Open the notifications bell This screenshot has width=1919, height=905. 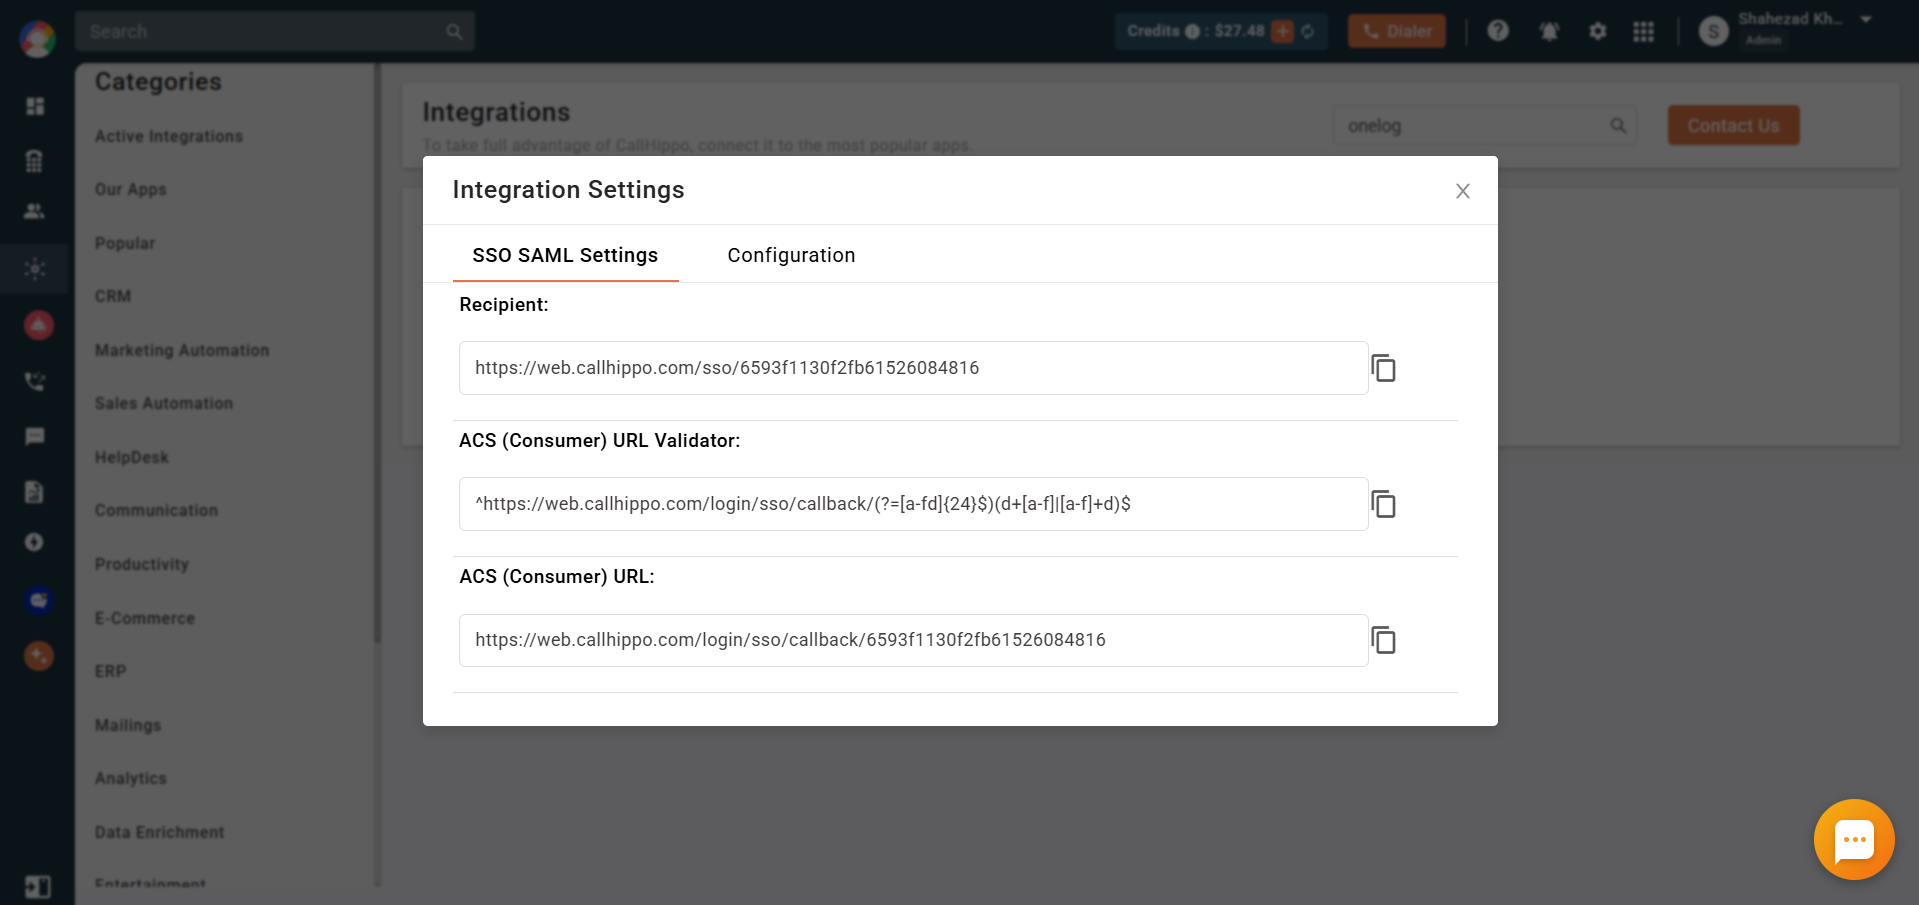click(1549, 31)
